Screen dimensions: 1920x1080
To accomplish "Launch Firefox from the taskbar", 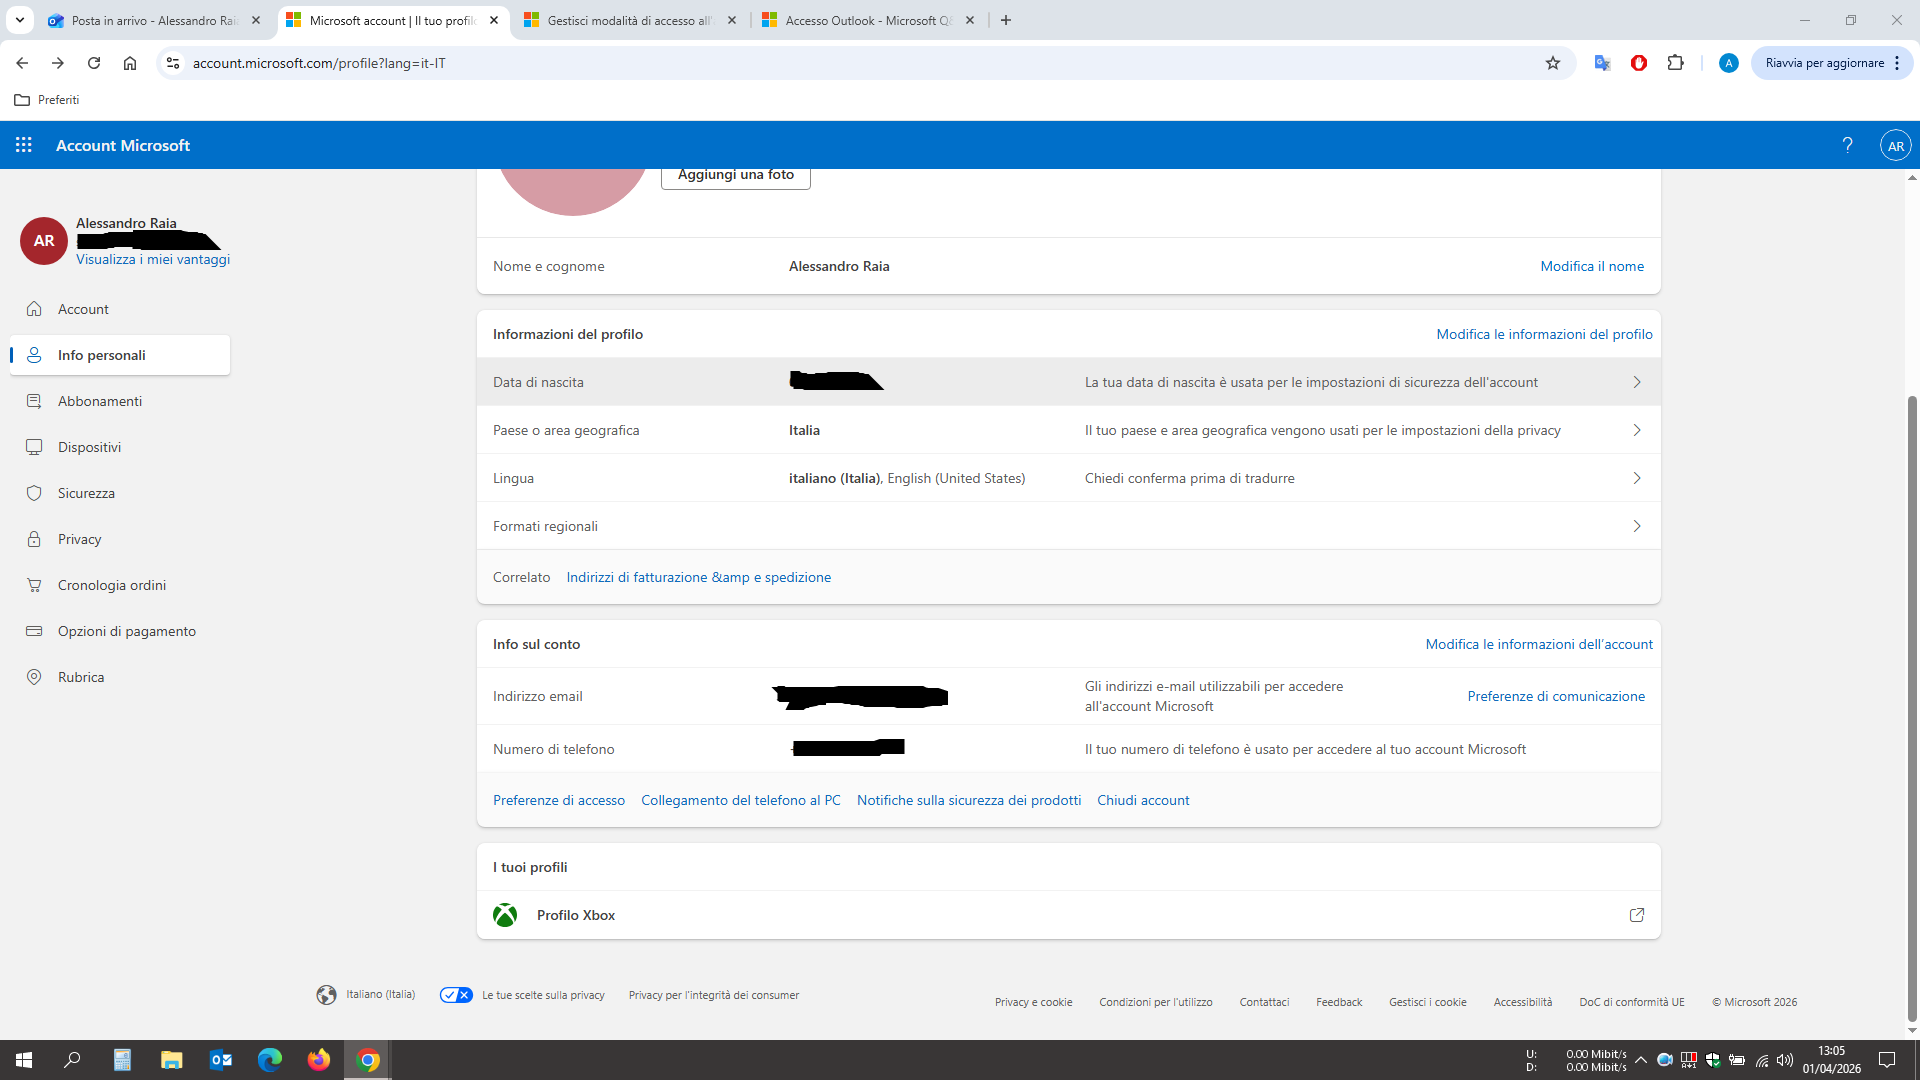I will [x=318, y=1060].
